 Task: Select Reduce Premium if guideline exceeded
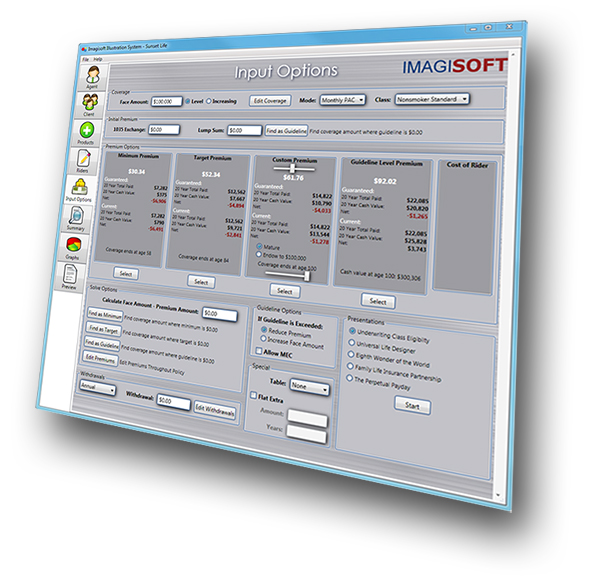[x=264, y=329]
